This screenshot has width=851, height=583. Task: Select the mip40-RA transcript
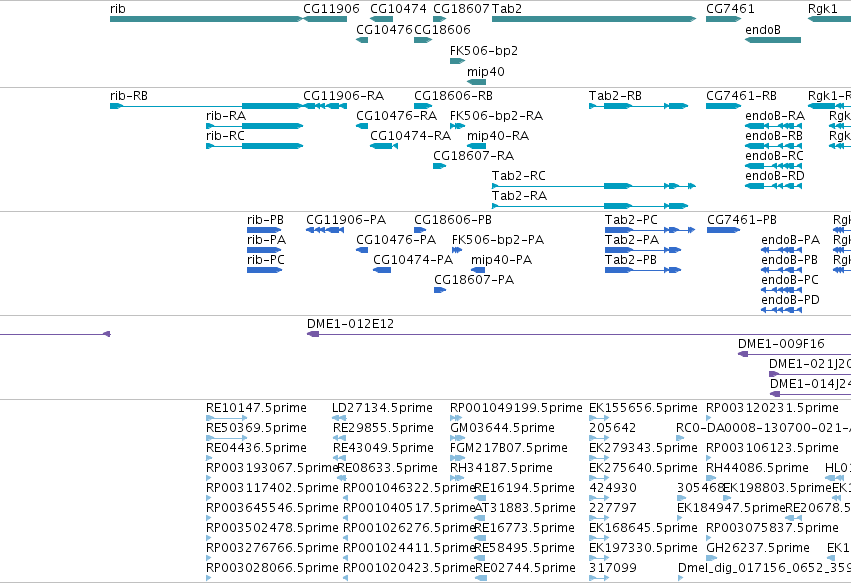coord(477,145)
